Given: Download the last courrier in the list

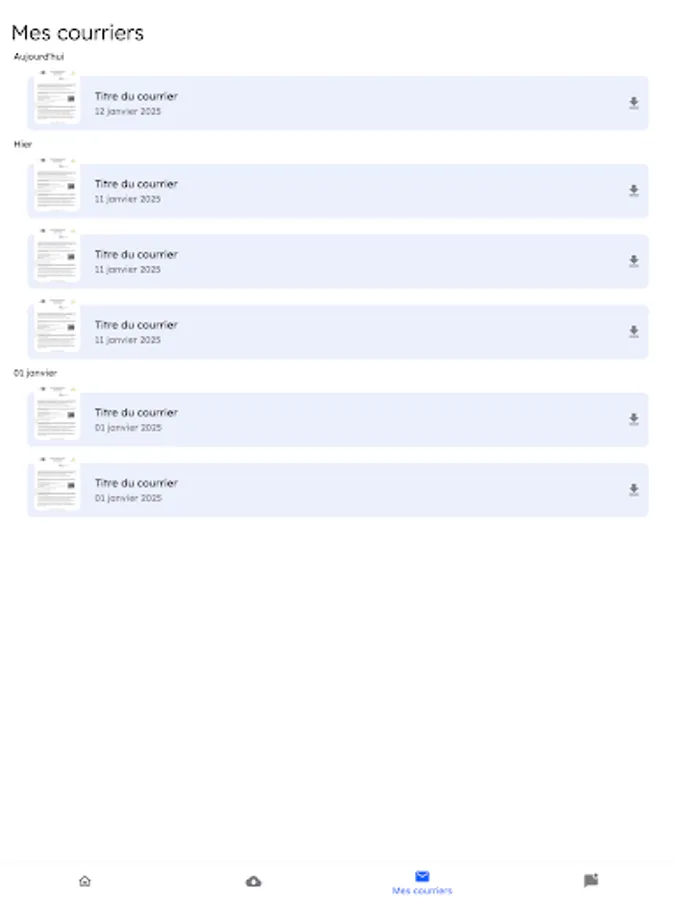Looking at the screenshot, I should [x=633, y=490].
